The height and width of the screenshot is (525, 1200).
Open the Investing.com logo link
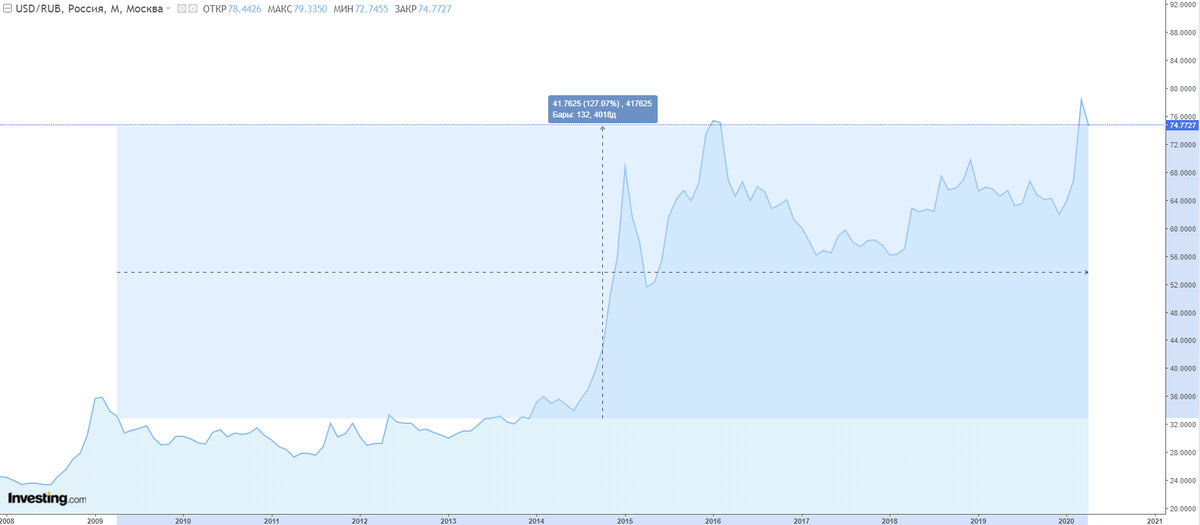click(x=47, y=498)
